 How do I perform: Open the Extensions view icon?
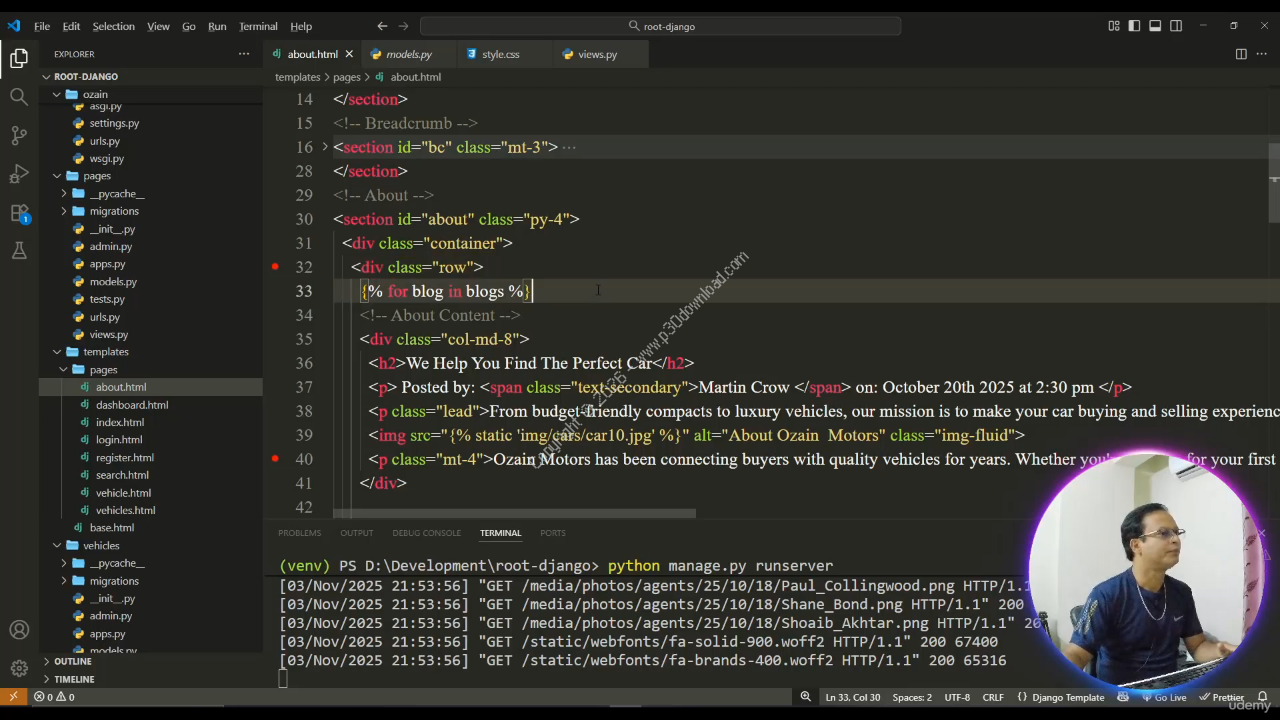tap(19, 213)
